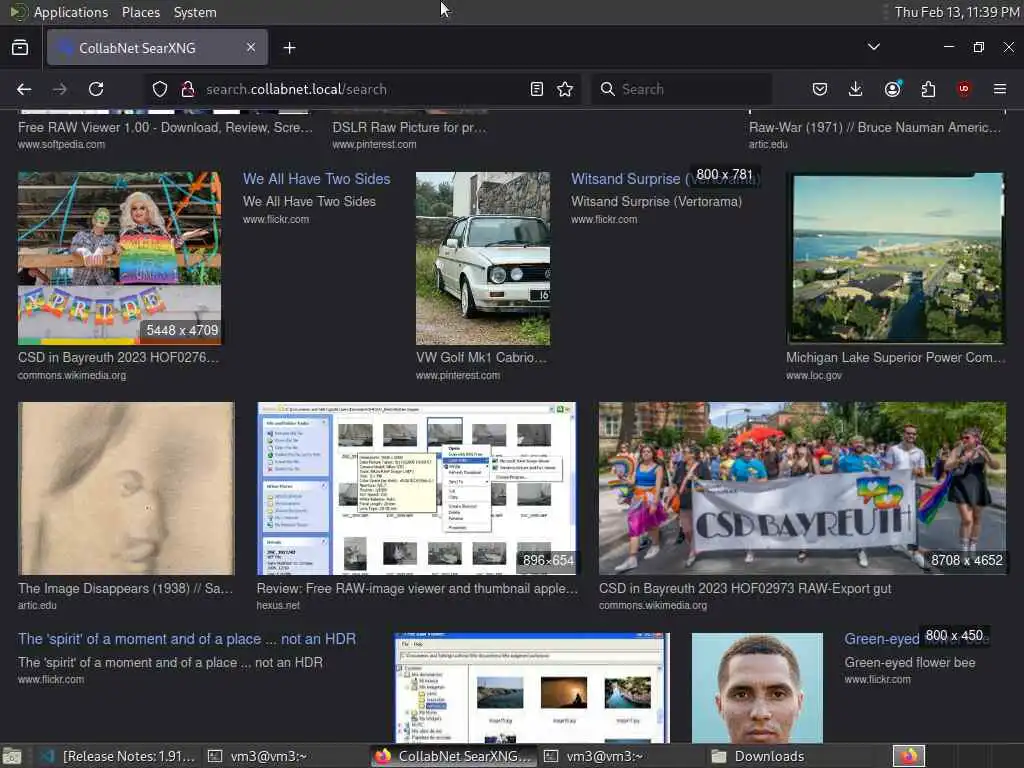1024x768 pixels.
Task: Show desktop icon in taskbar corner
Action: tap(12, 756)
